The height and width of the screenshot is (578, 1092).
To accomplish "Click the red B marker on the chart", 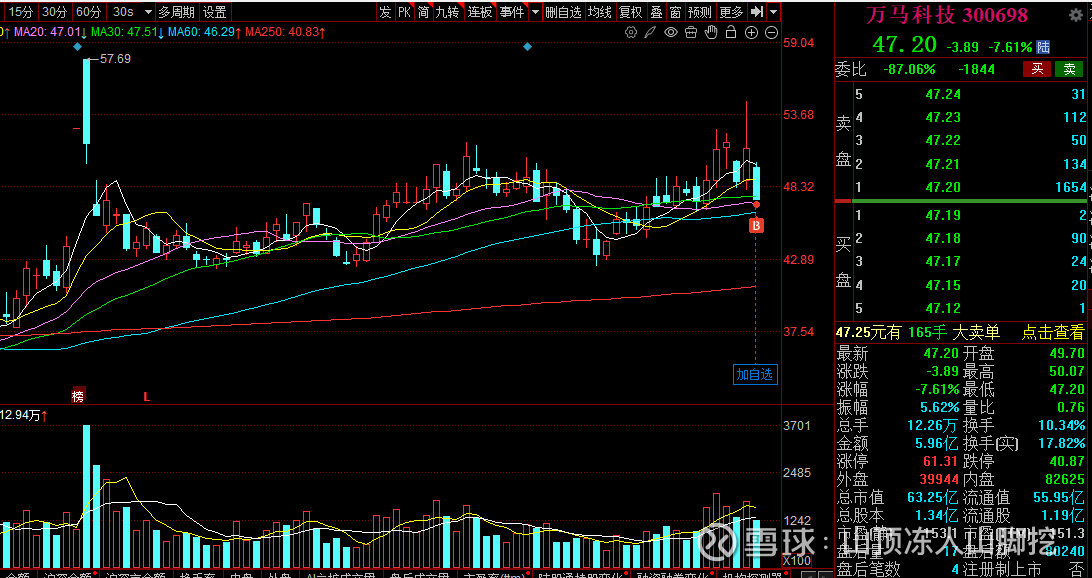I will tap(756, 225).
